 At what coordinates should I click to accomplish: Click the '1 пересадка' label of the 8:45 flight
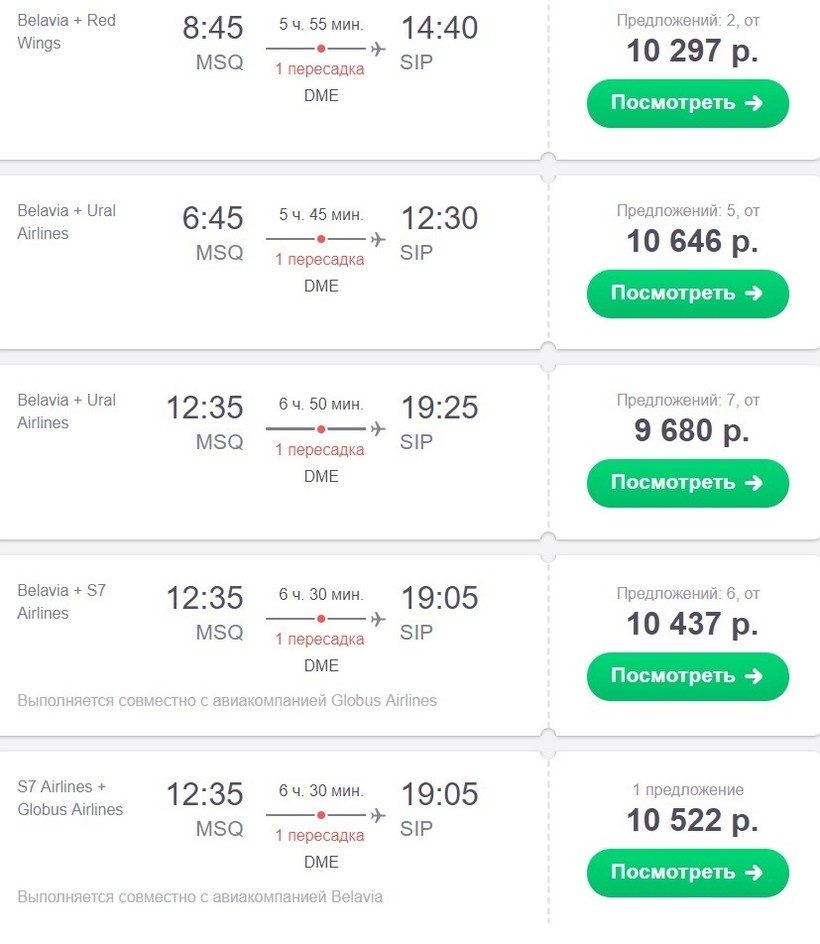(x=320, y=69)
